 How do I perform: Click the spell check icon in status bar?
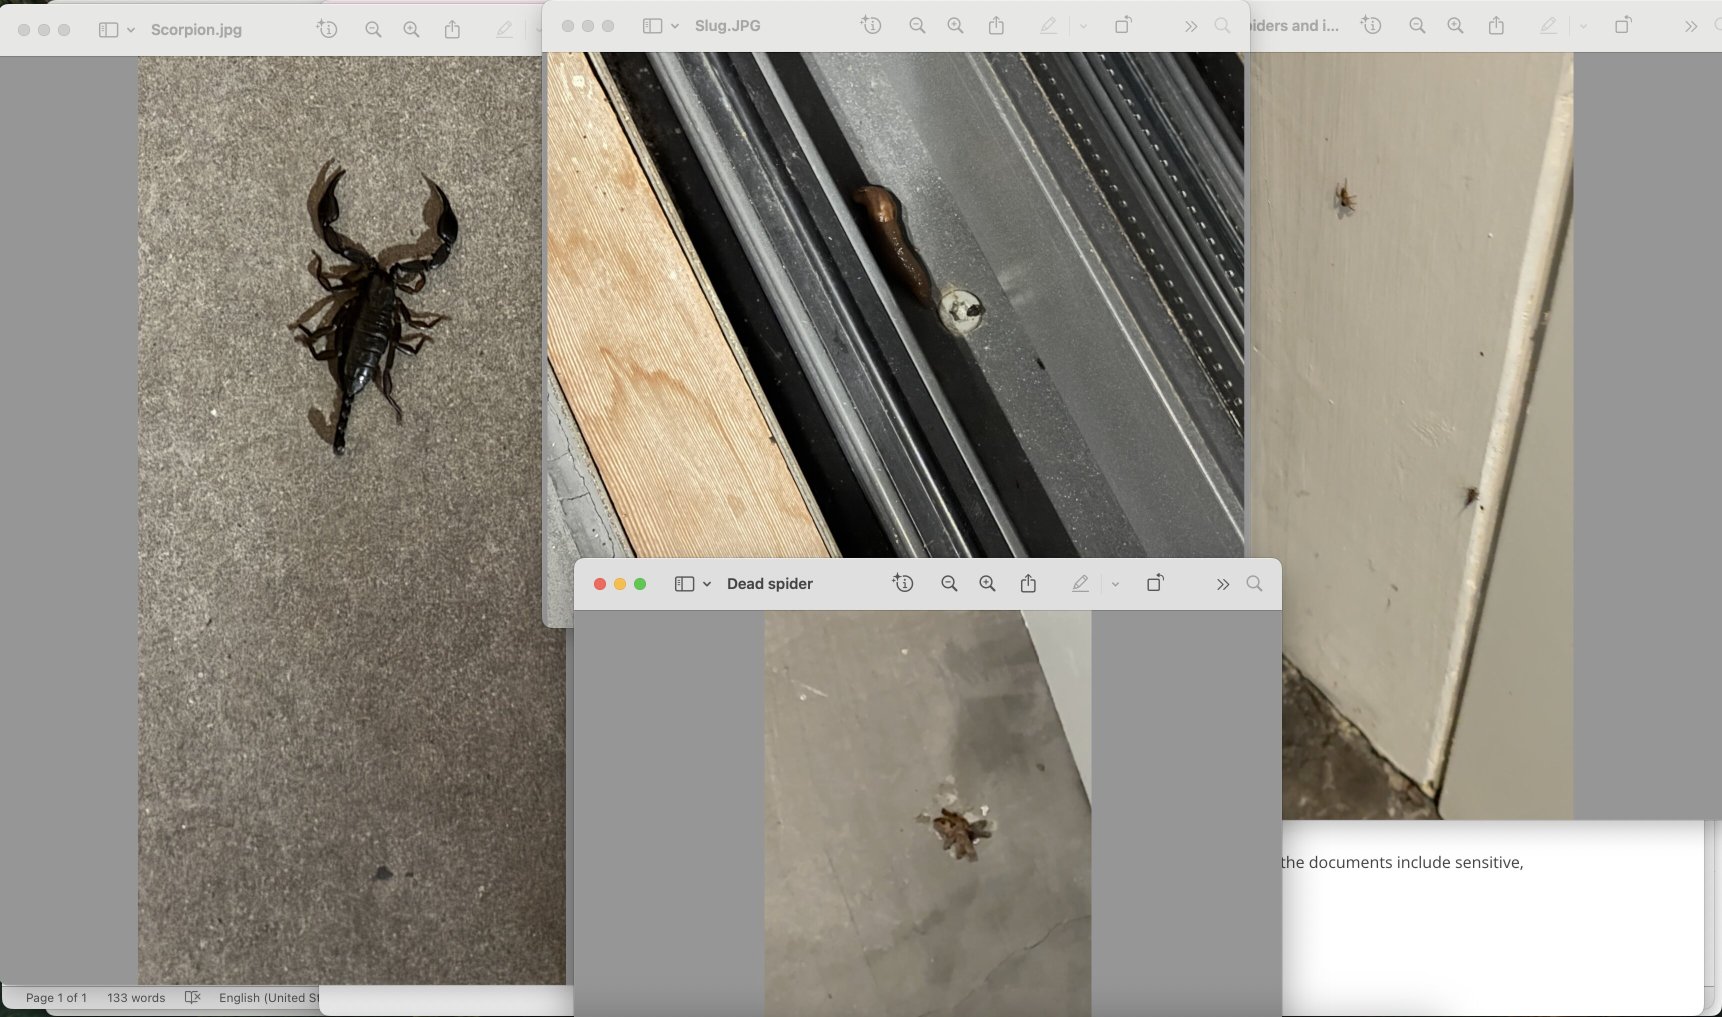click(x=193, y=998)
